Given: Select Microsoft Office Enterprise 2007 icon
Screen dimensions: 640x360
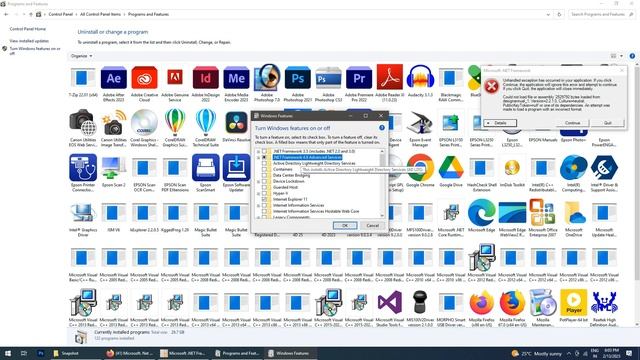Looking at the screenshot, I should point(542,212).
